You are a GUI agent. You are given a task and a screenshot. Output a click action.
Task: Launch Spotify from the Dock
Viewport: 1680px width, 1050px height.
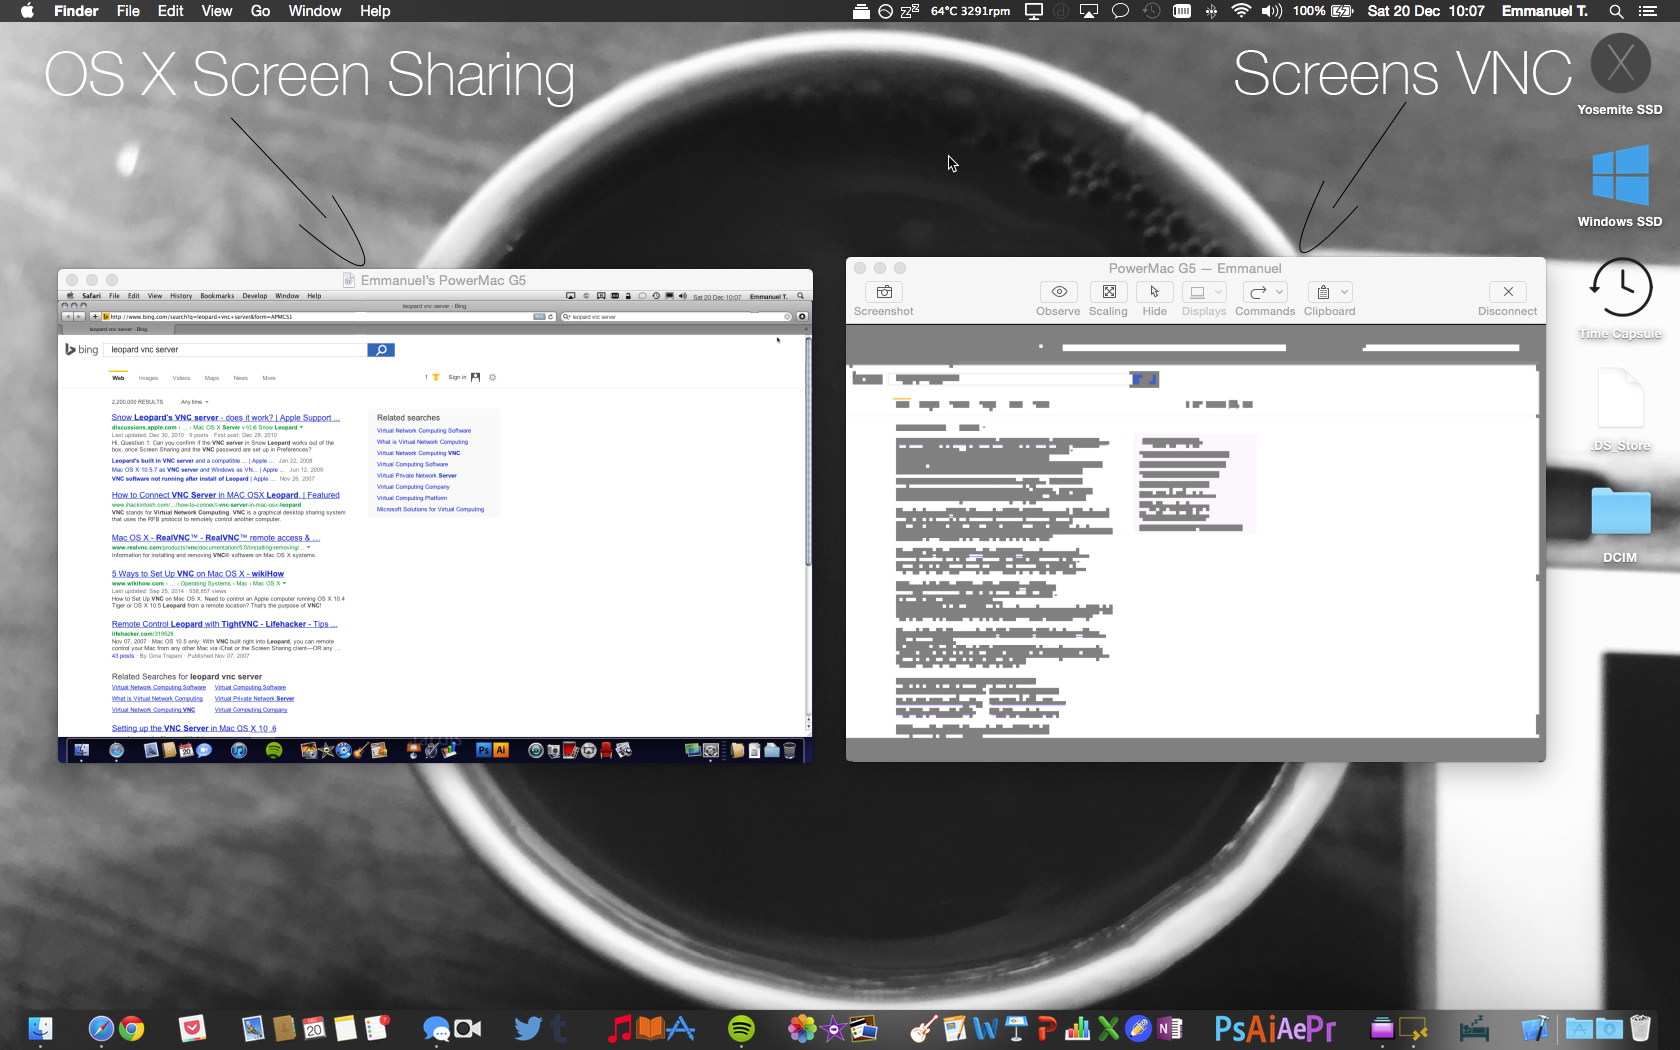741,1028
